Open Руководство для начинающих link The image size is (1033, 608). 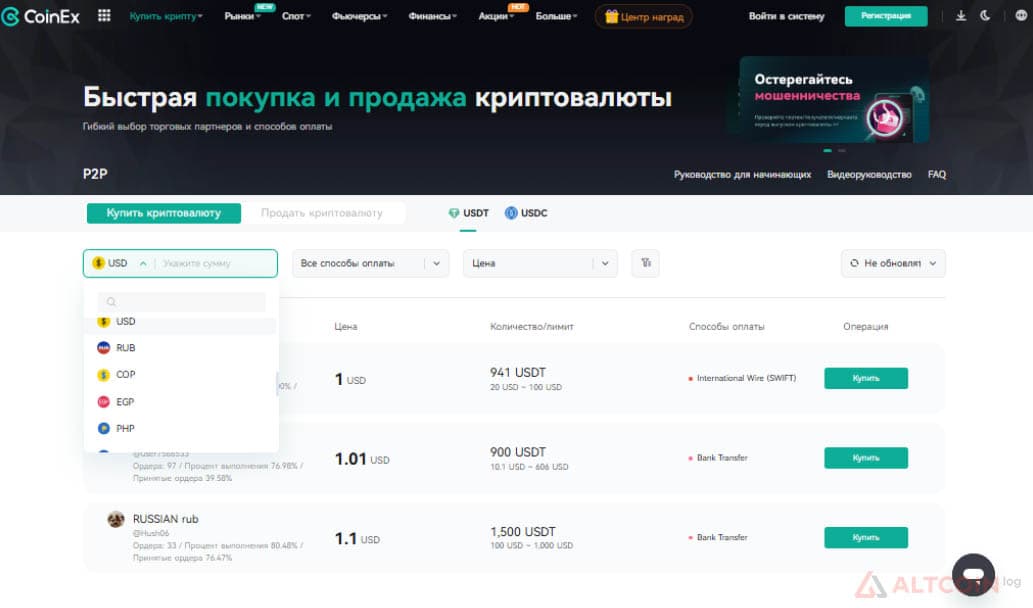click(x=742, y=175)
